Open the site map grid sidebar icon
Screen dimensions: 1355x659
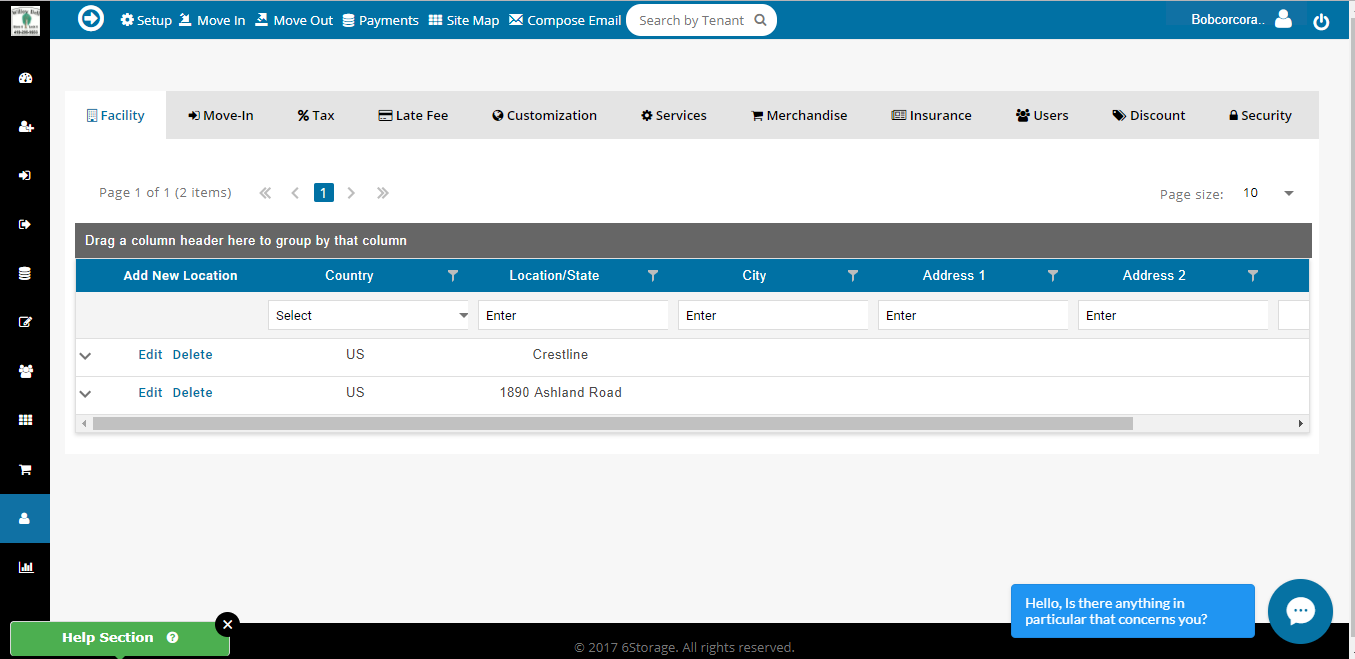26,420
